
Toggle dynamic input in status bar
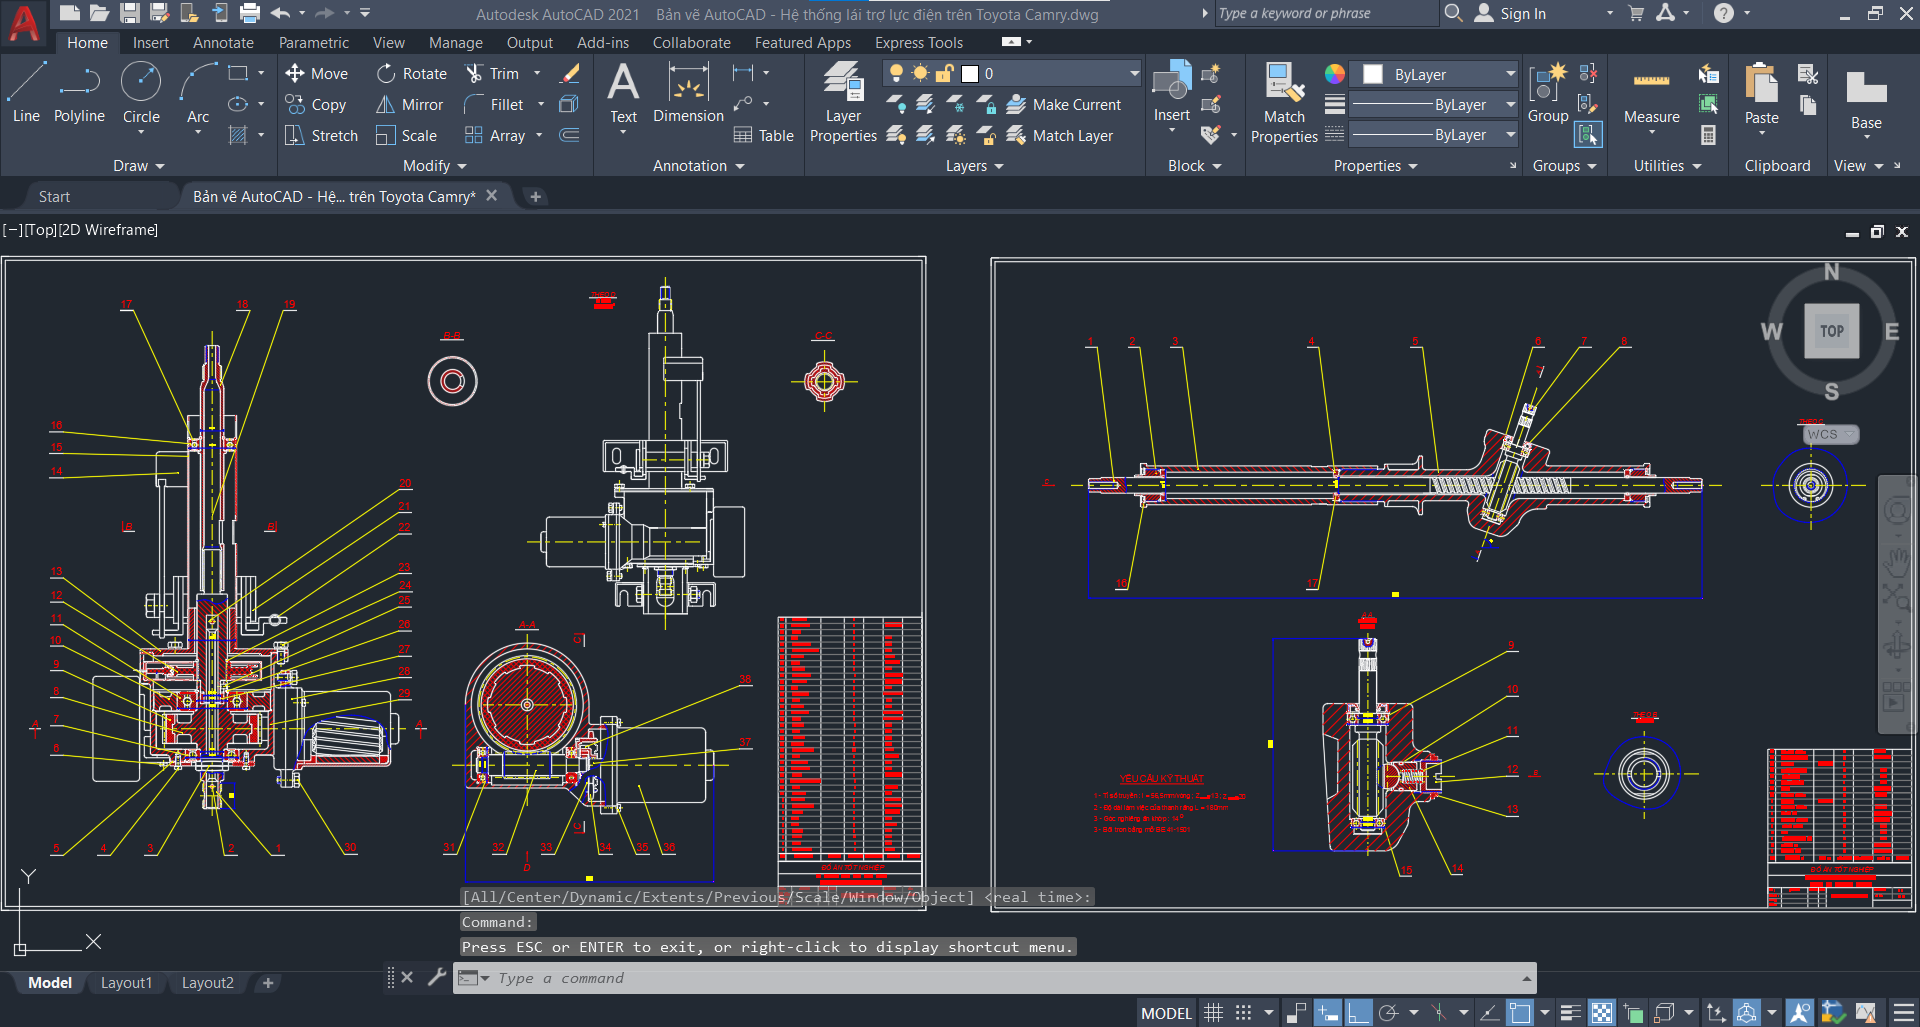[1327, 1013]
